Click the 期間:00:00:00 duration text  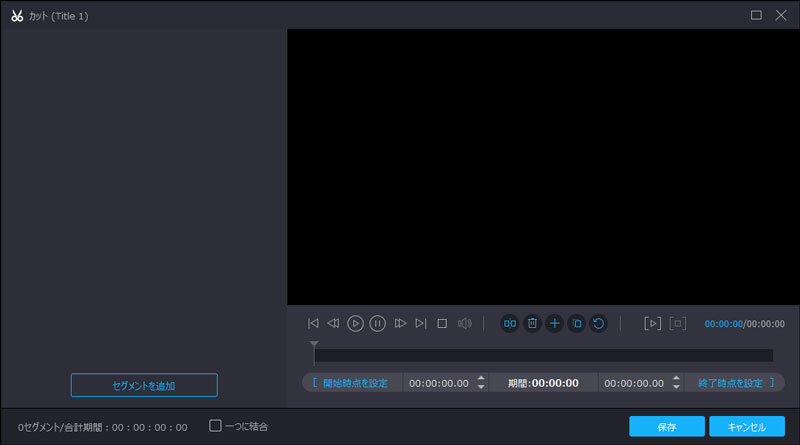click(x=543, y=383)
